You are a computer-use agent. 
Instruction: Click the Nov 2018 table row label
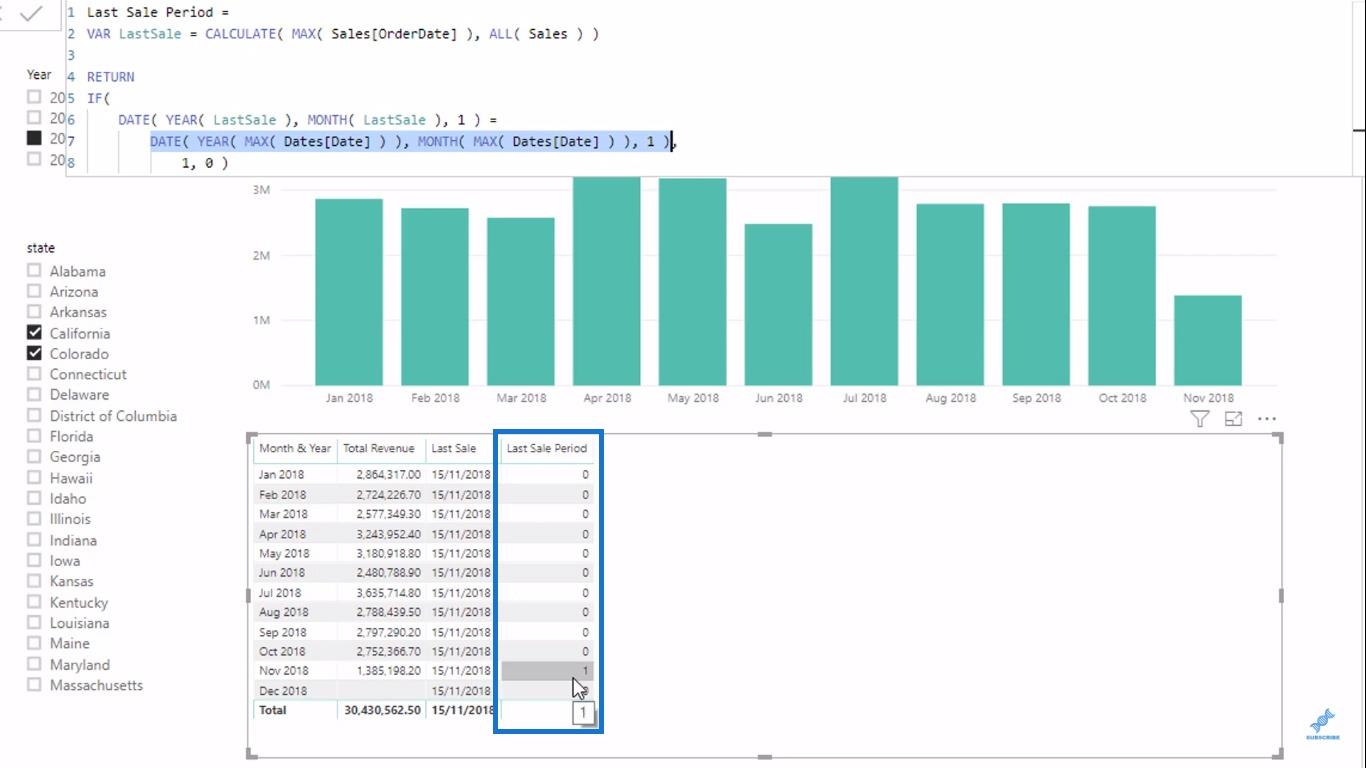tap(284, 671)
